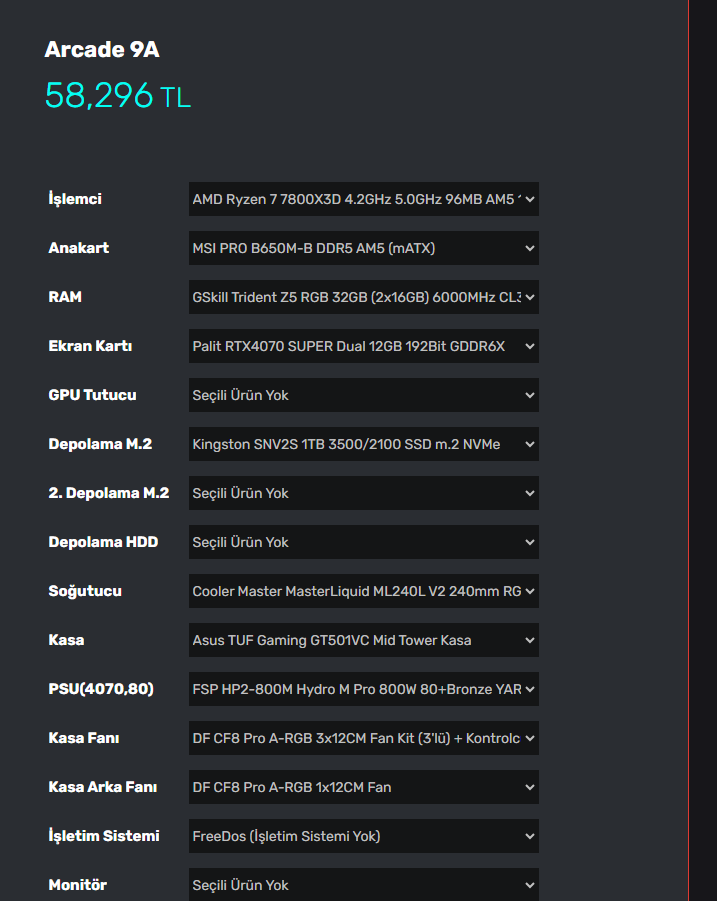Click the Soğutucu label
The height and width of the screenshot is (901, 717).
(85, 591)
